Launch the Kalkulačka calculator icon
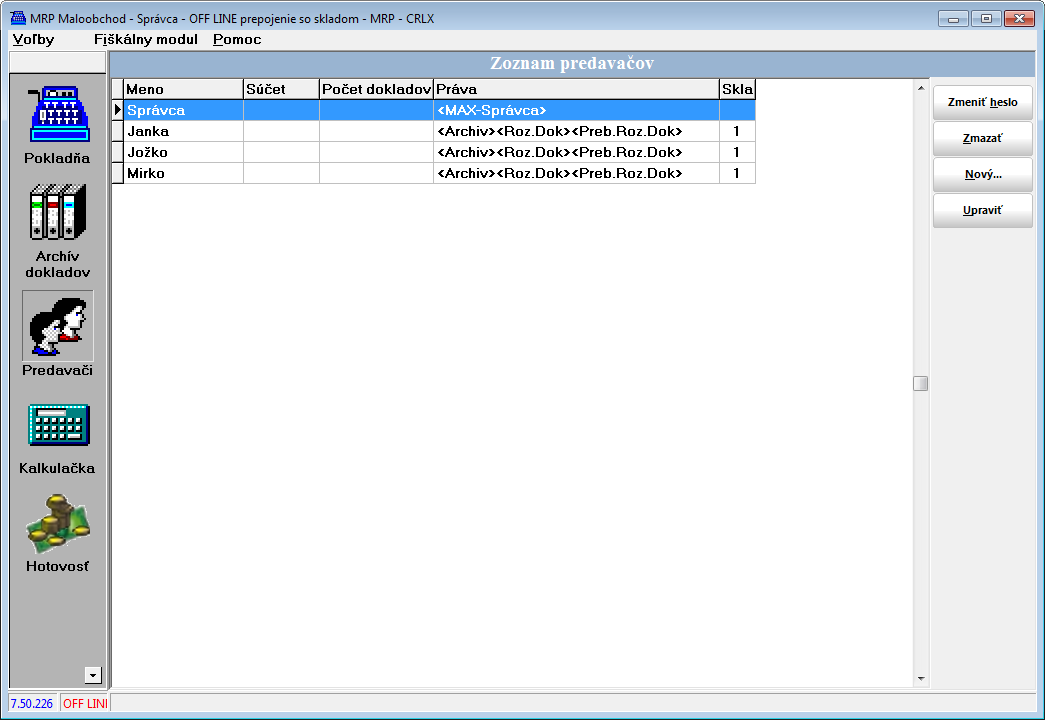This screenshot has height=720, width=1045. [58, 425]
